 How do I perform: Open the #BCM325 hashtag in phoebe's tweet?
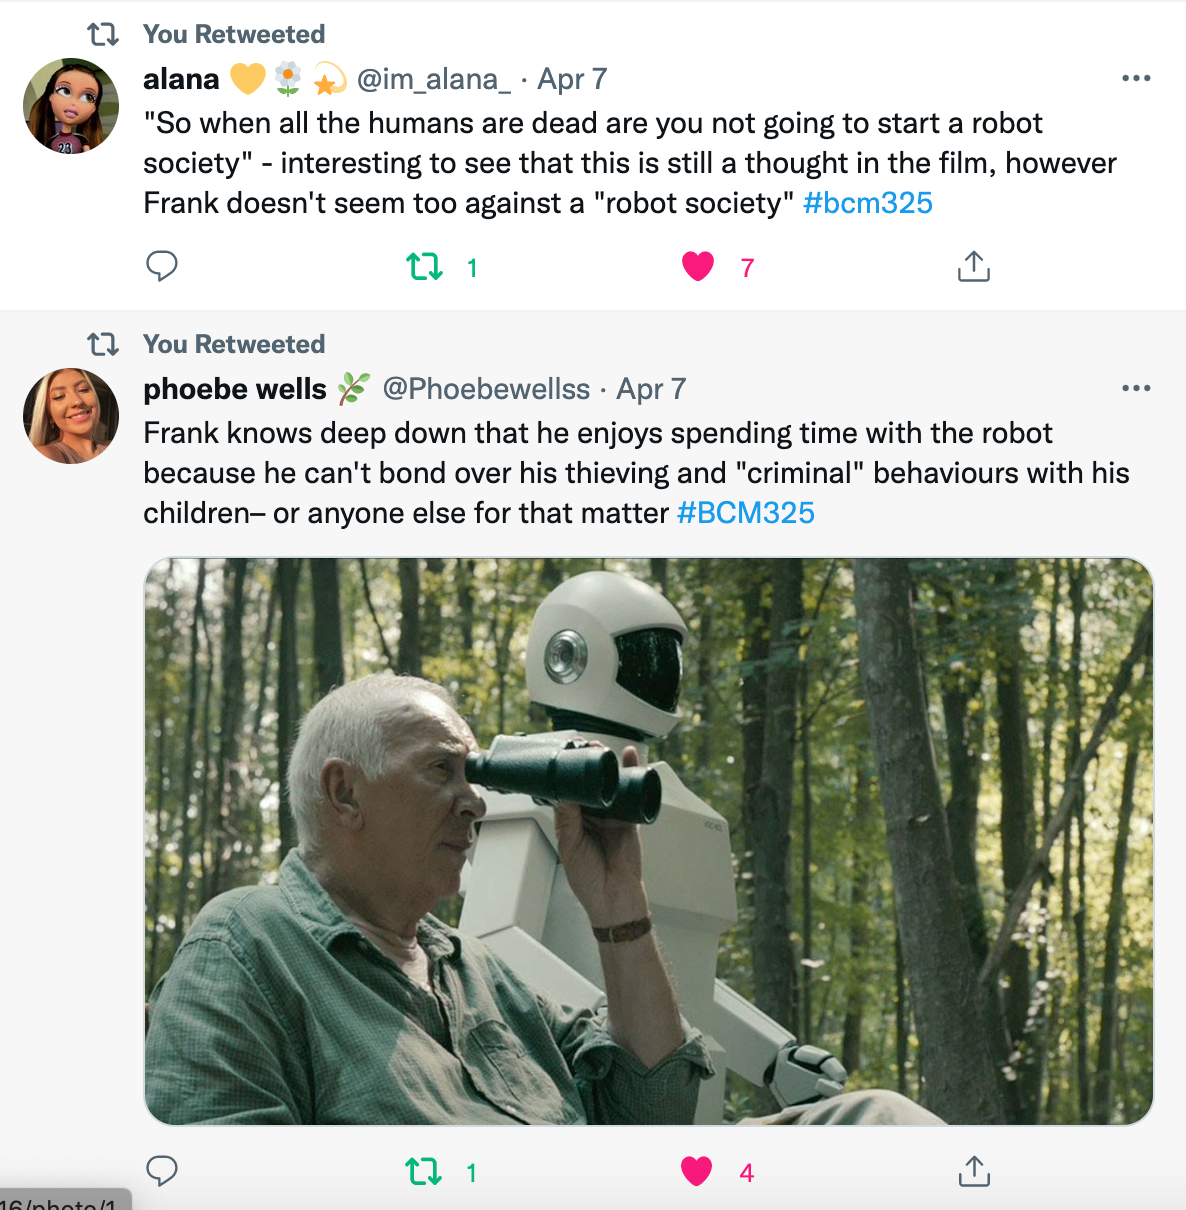click(x=746, y=513)
